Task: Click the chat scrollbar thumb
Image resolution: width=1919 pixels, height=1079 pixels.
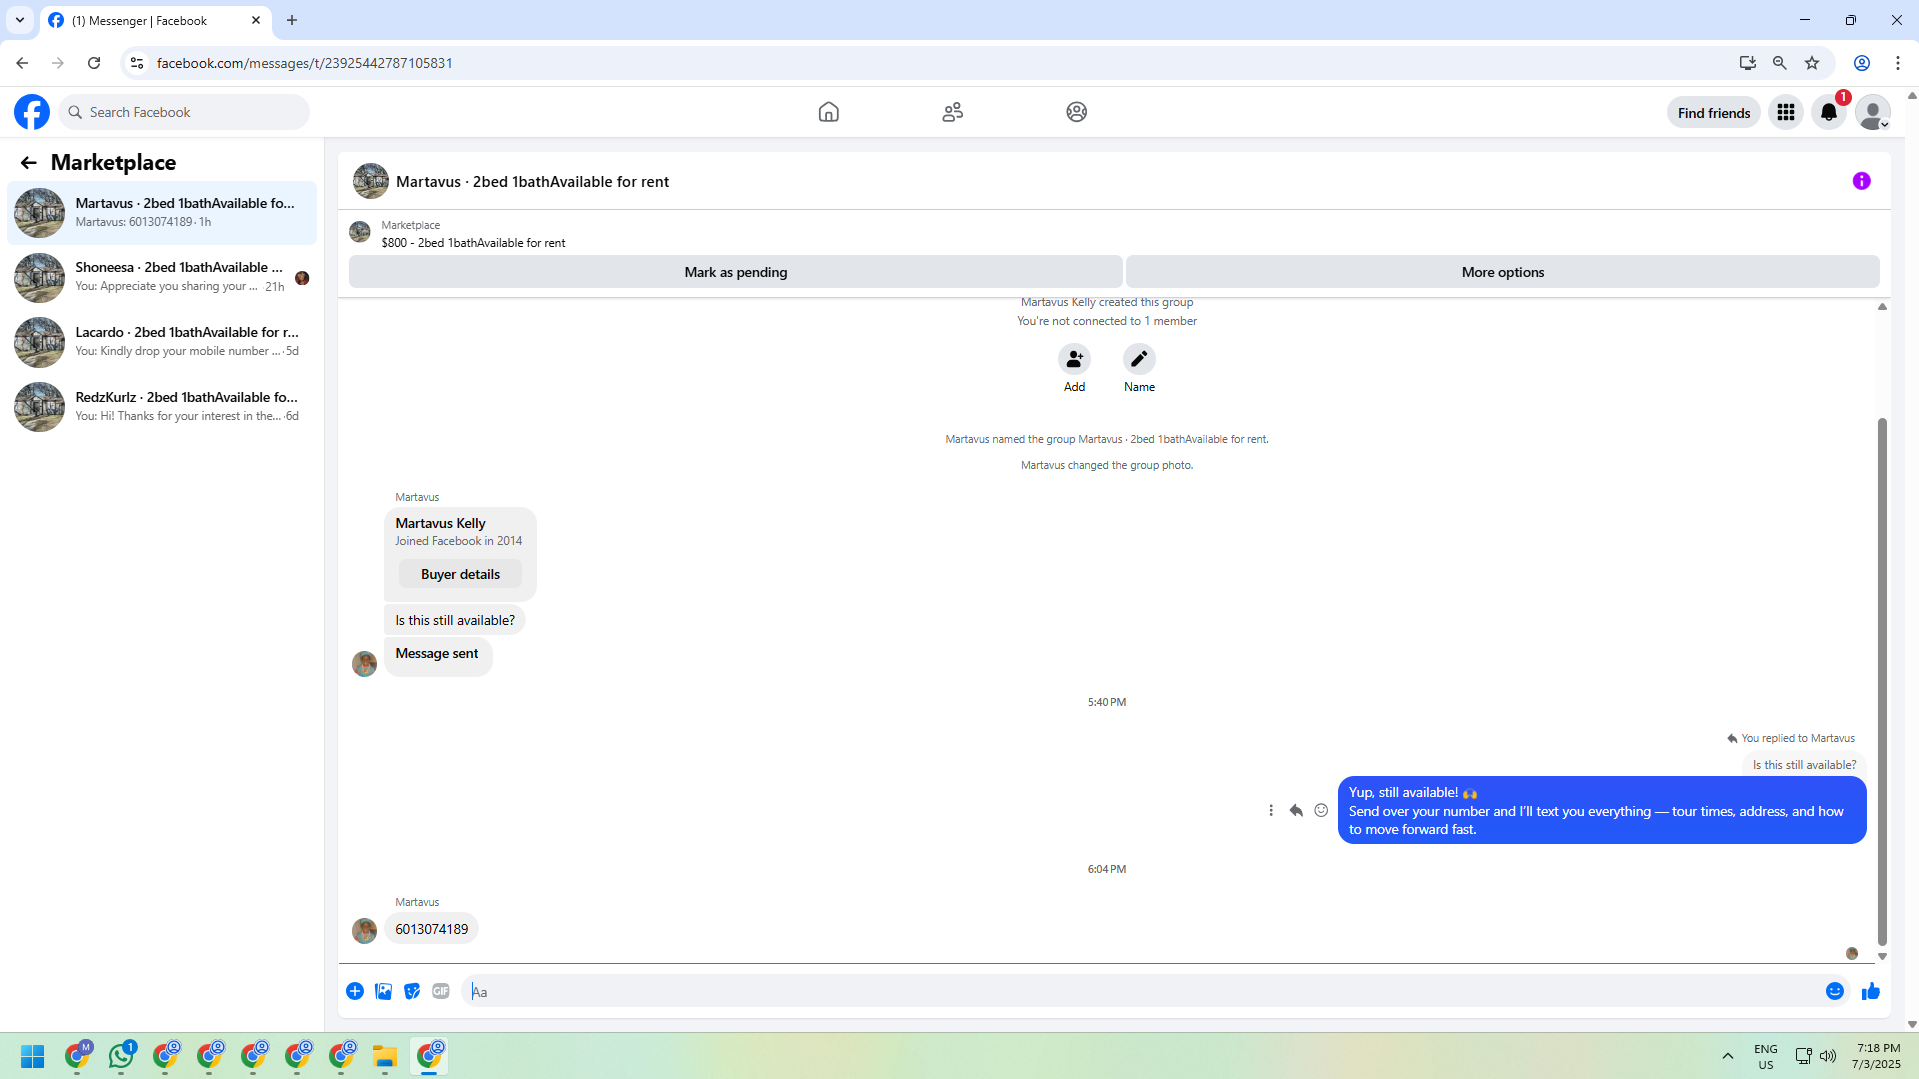Action: [1882, 680]
